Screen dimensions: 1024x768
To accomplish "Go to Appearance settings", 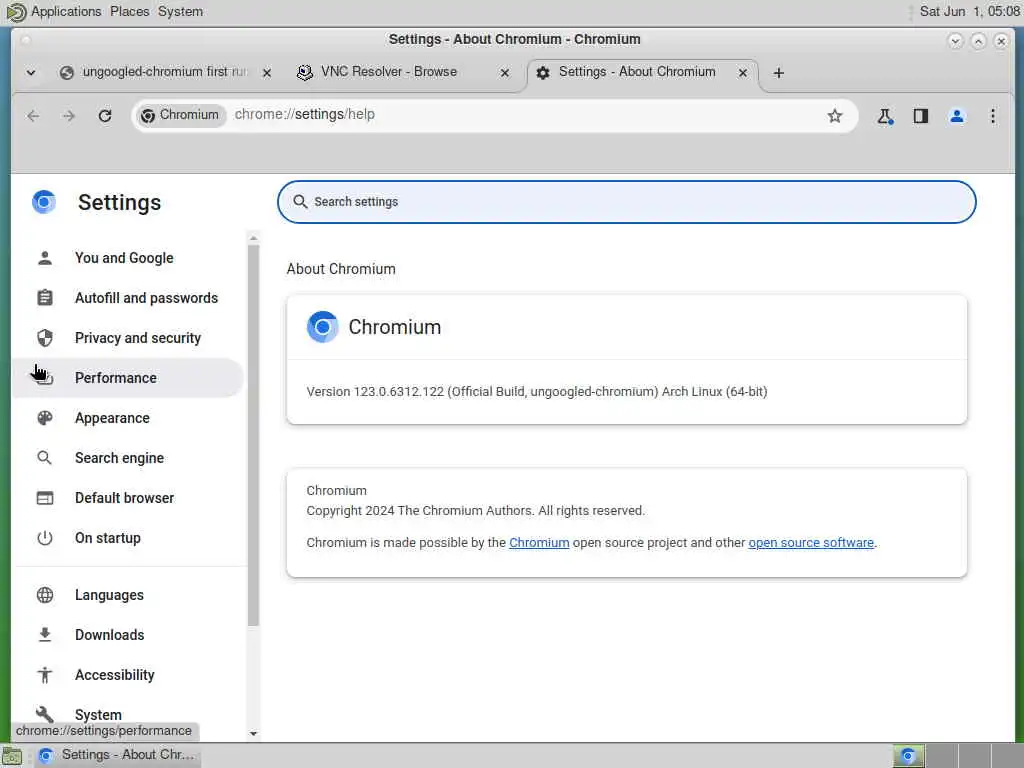I will coord(127,418).
